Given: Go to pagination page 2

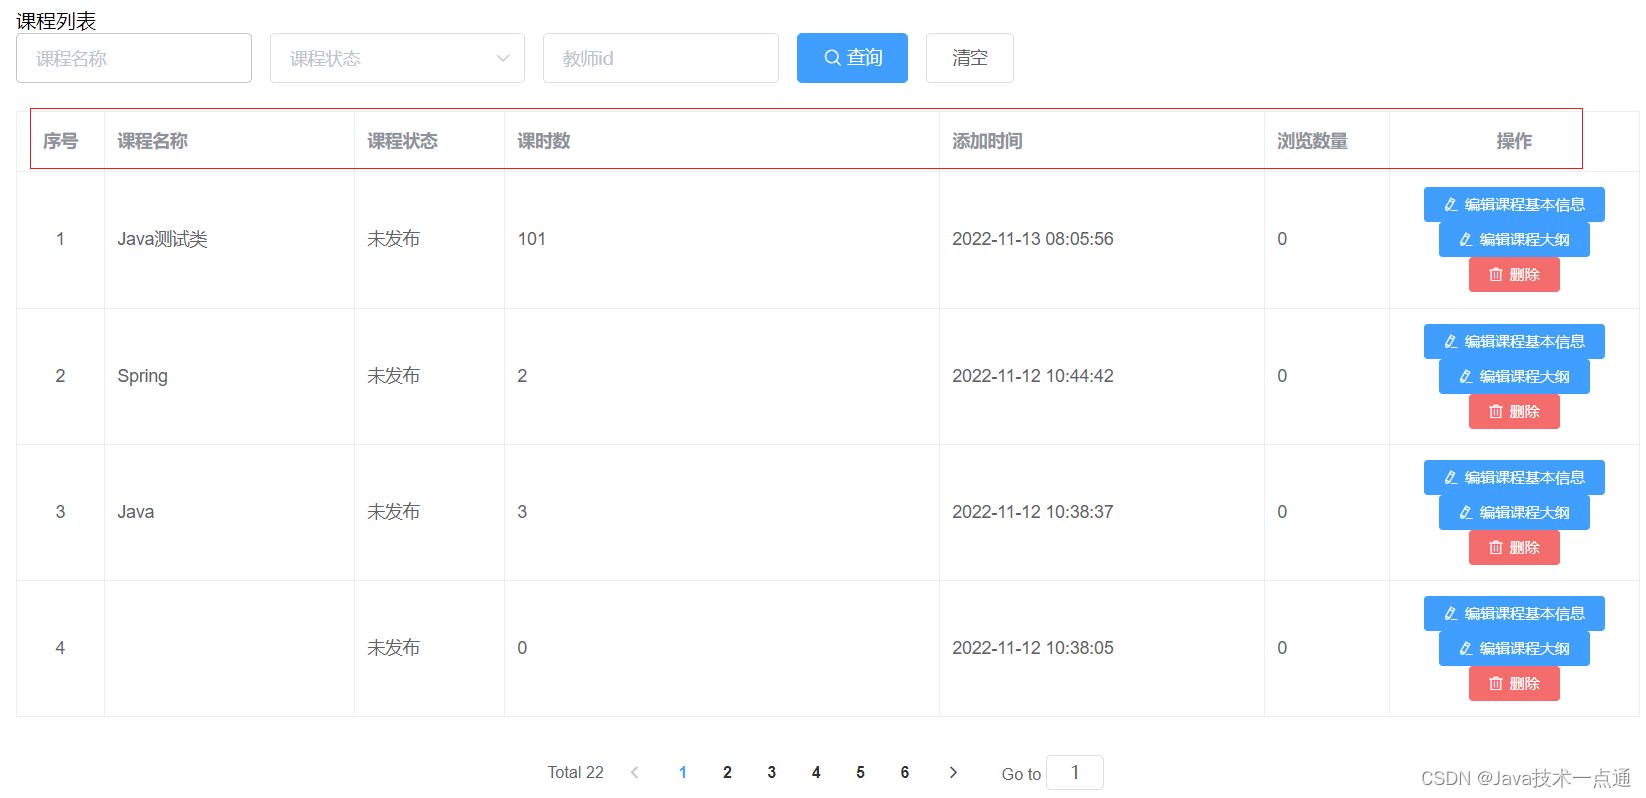Looking at the screenshot, I should (727, 772).
